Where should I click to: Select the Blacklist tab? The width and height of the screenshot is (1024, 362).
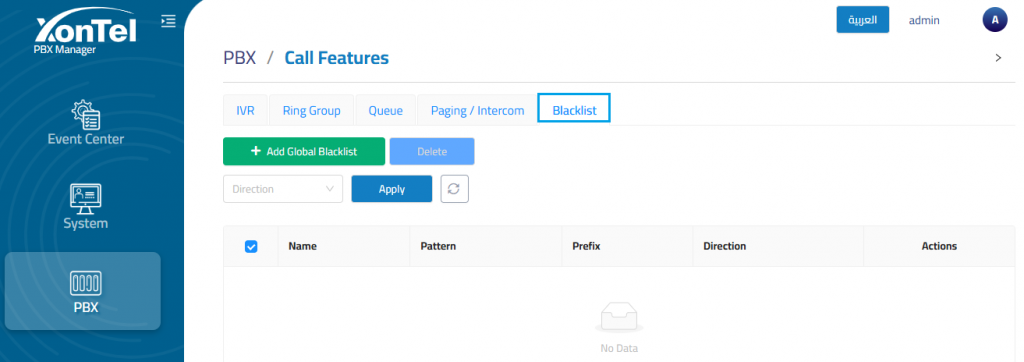point(574,108)
